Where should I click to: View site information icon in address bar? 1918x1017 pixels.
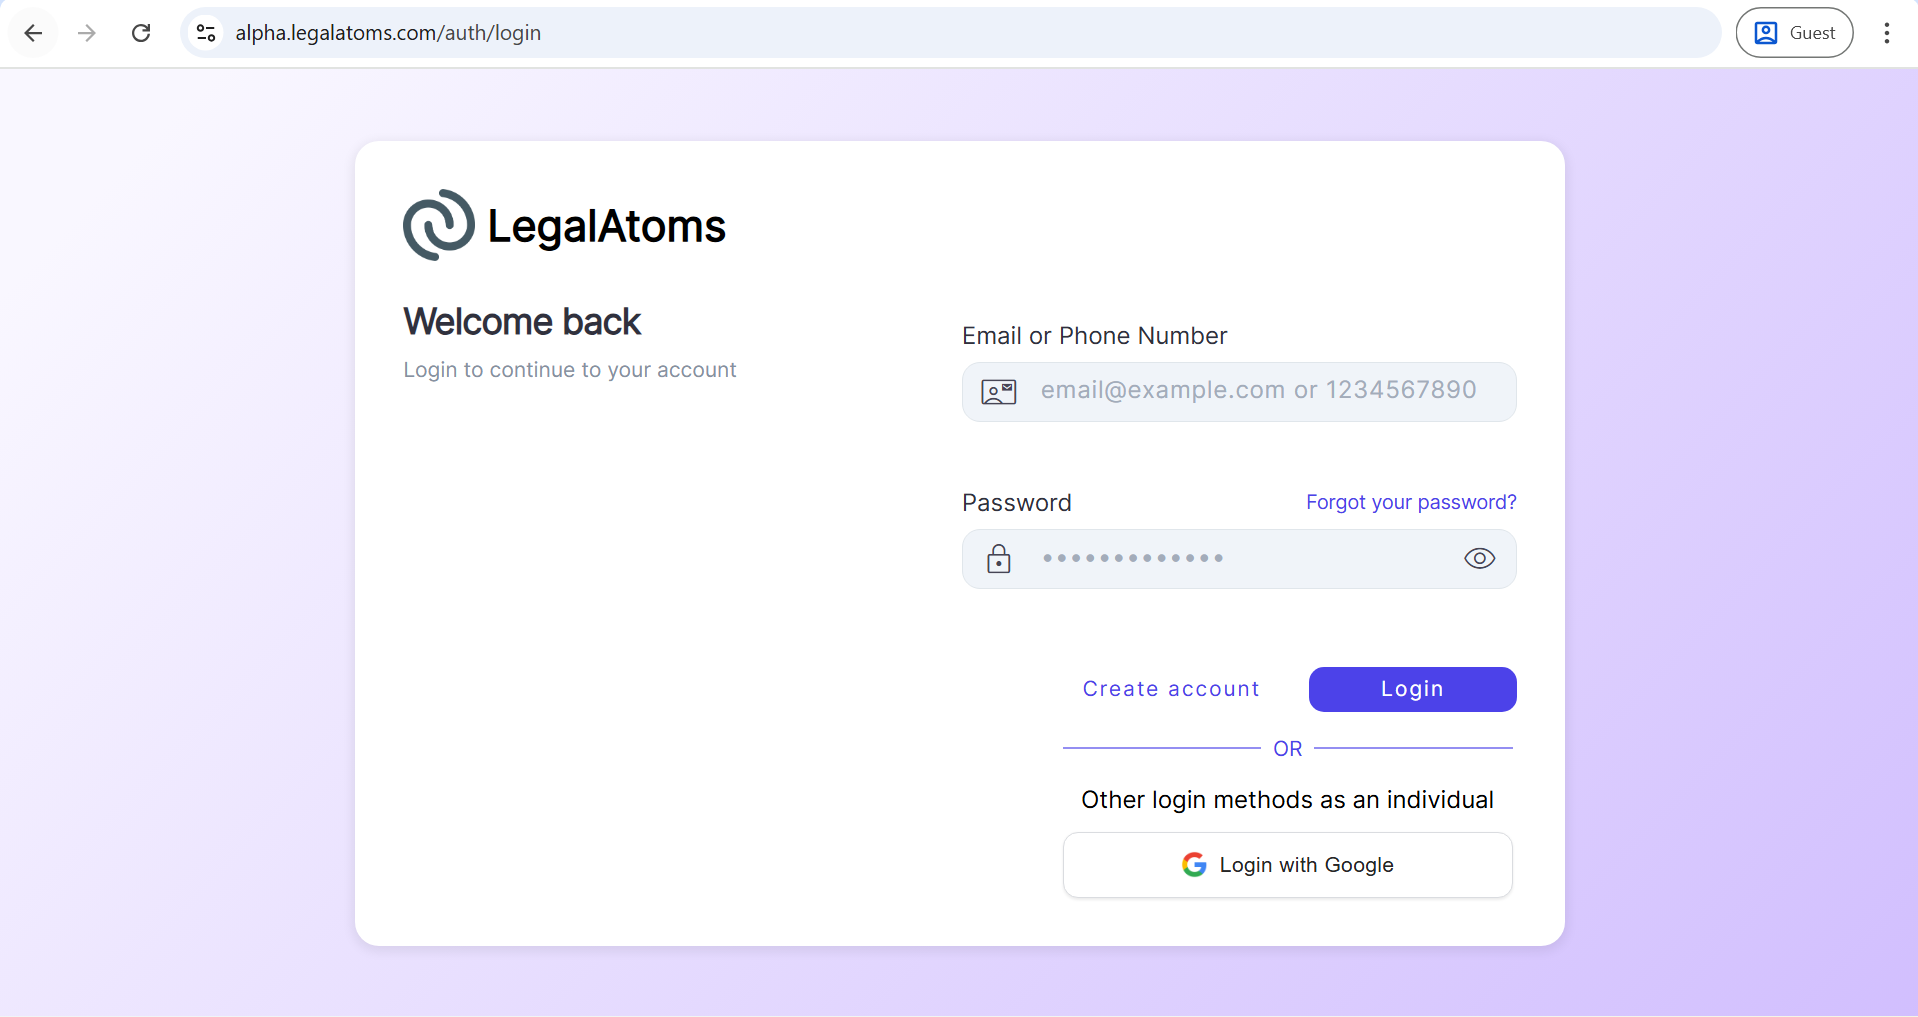[x=206, y=33]
